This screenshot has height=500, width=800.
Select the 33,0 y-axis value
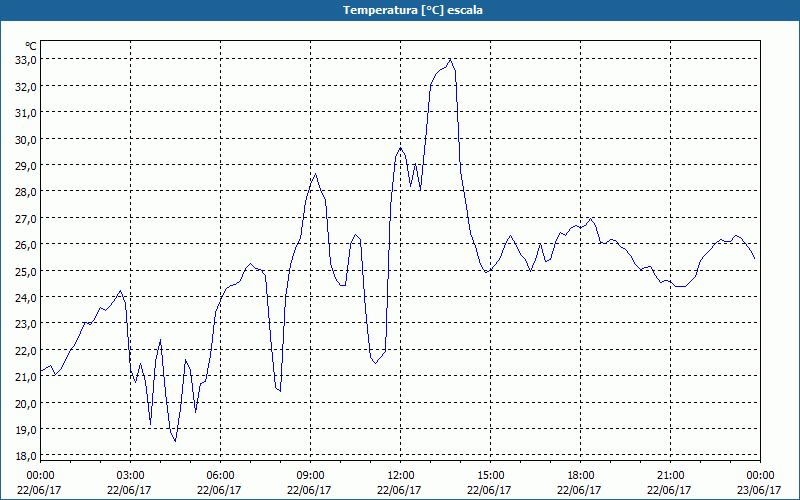click(27, 60)
